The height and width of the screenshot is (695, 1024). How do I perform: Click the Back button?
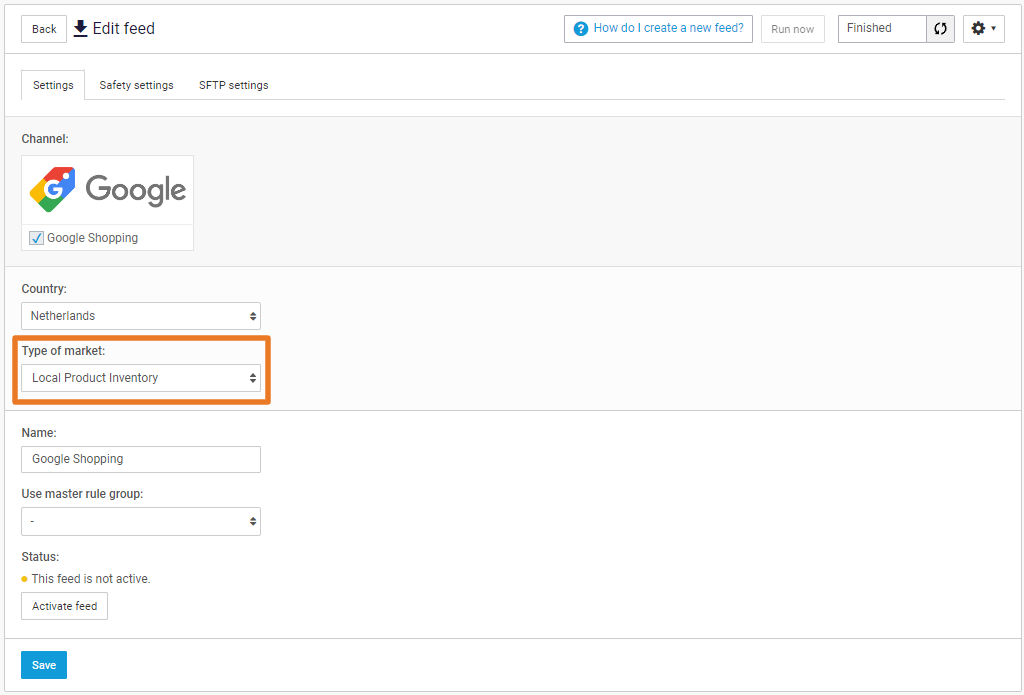point(44,29)
